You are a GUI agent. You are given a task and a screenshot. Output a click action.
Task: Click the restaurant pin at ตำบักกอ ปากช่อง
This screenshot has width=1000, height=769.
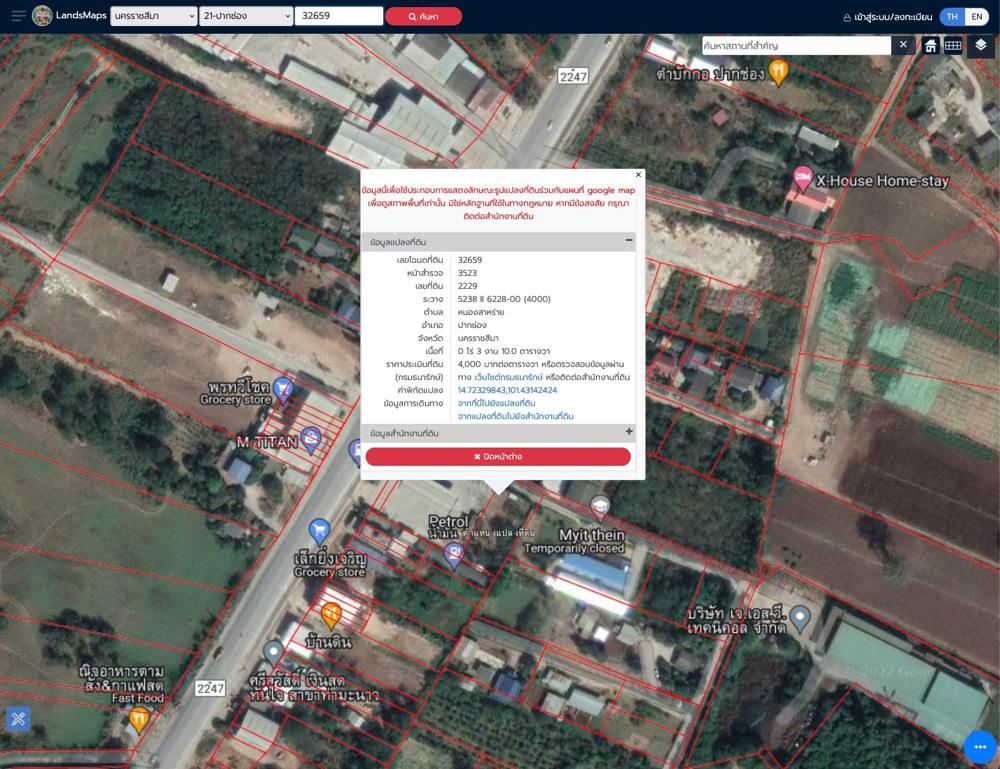[x=777, y=71]
